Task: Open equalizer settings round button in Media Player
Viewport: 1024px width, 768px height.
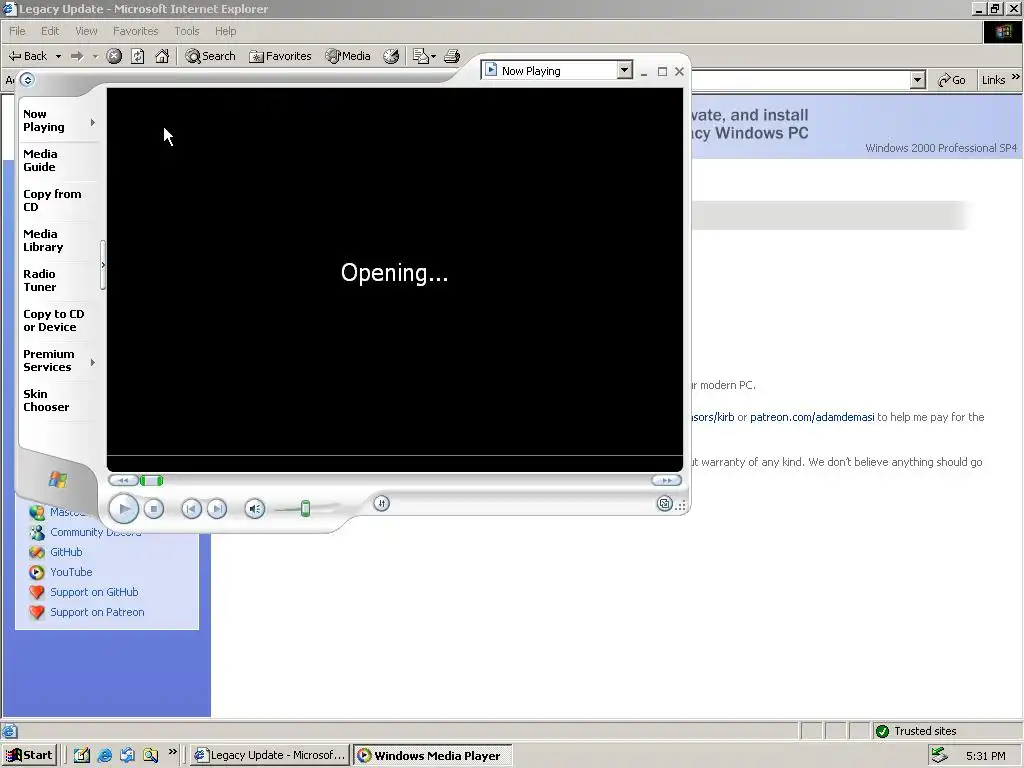Action: point(381,504)
